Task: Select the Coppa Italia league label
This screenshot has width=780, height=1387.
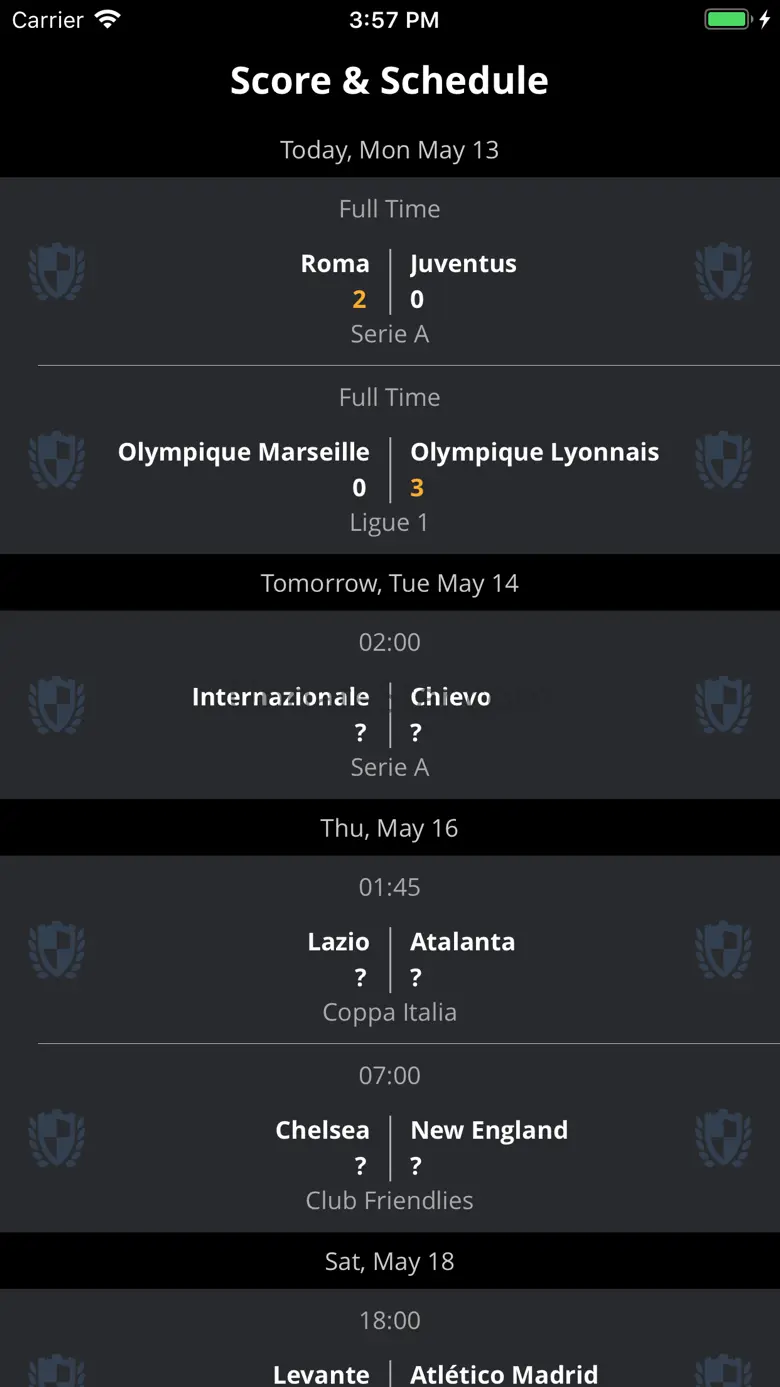Action: pyautogui.click(x=390, y=1012)
